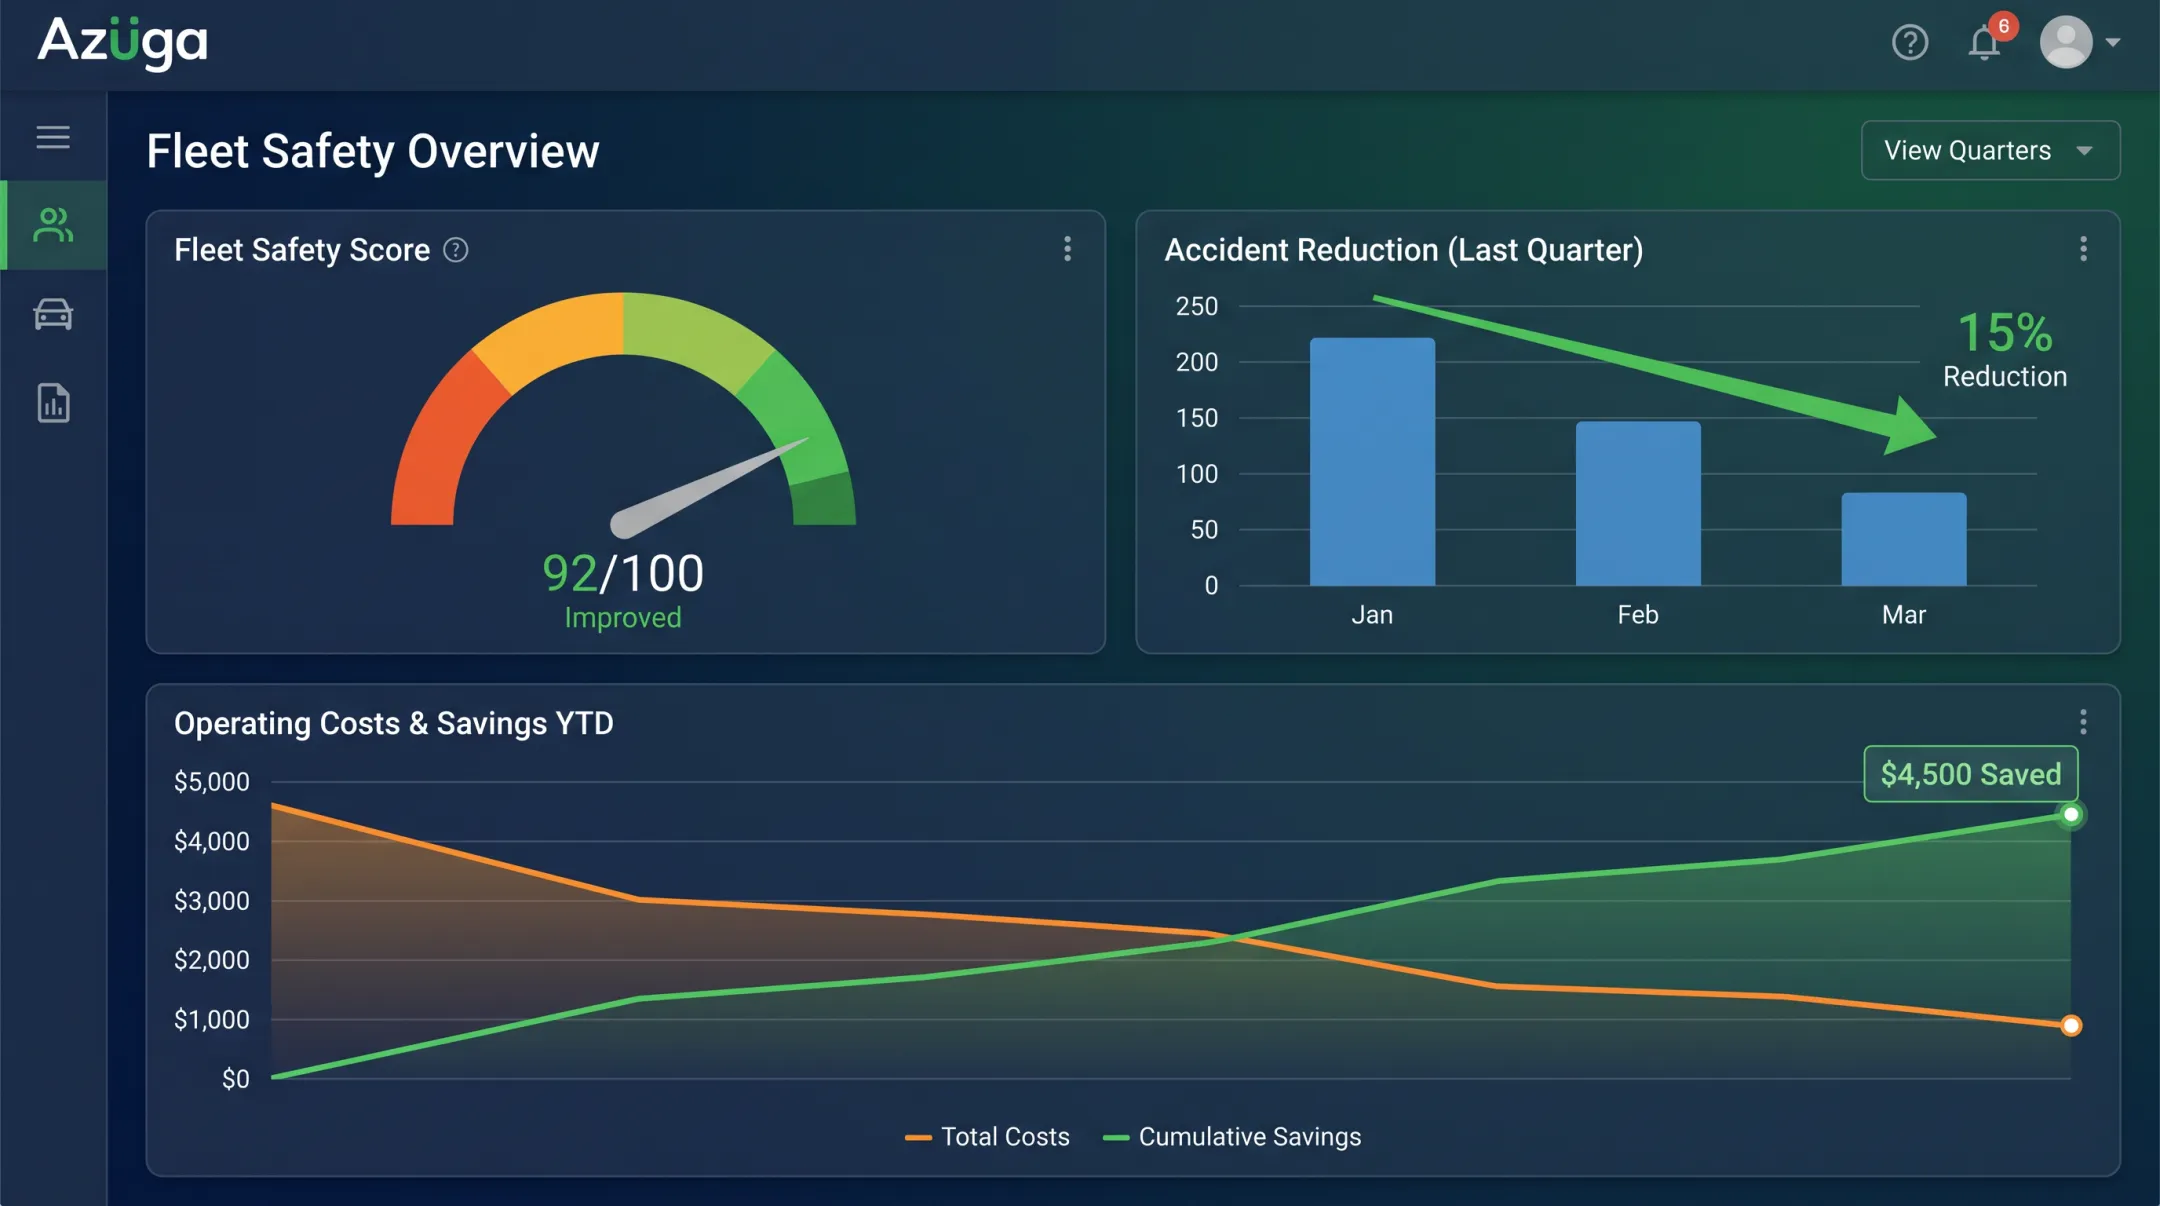Click the green savings endpoint marker
The width and height of the screenshot is (2160, 1206).
(2071, 815)
